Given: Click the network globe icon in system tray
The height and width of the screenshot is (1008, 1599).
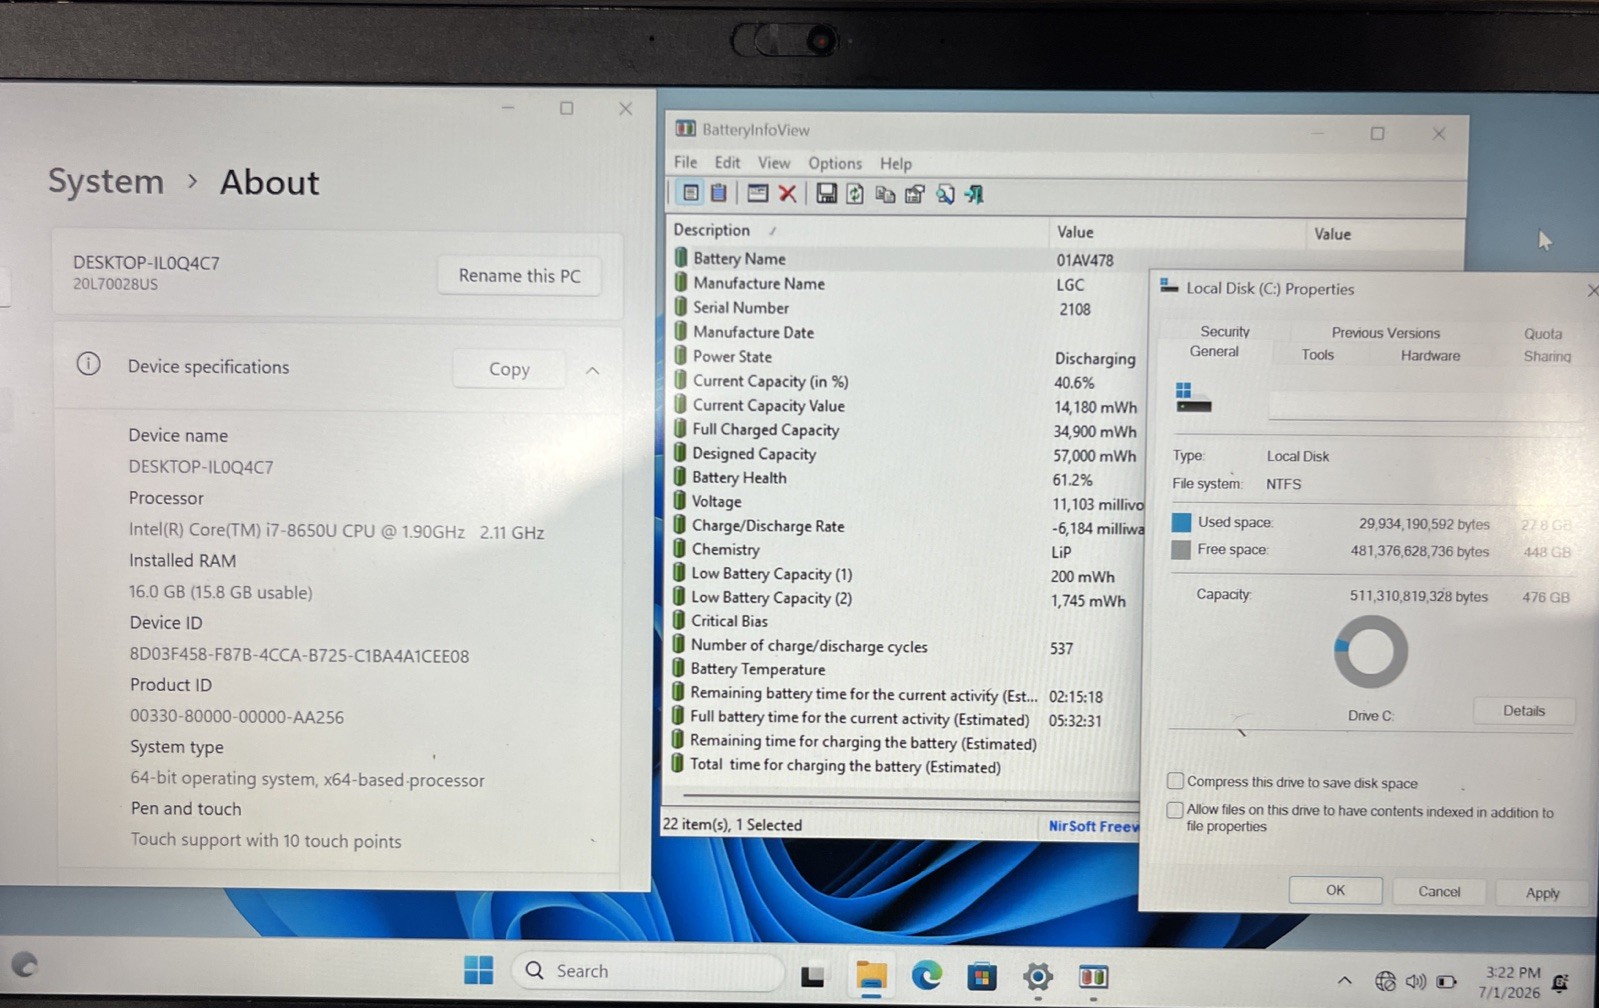Looking at the screenshot, I should [1385, 981].
